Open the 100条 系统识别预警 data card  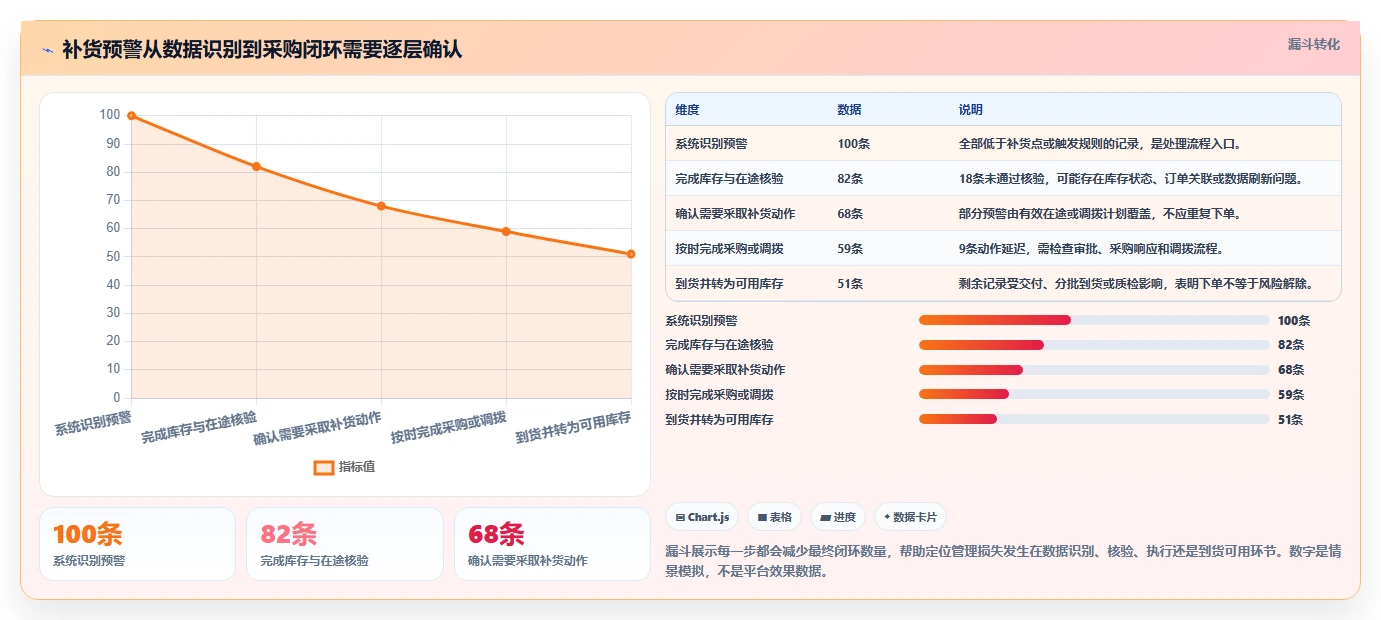tap(137, 544)
